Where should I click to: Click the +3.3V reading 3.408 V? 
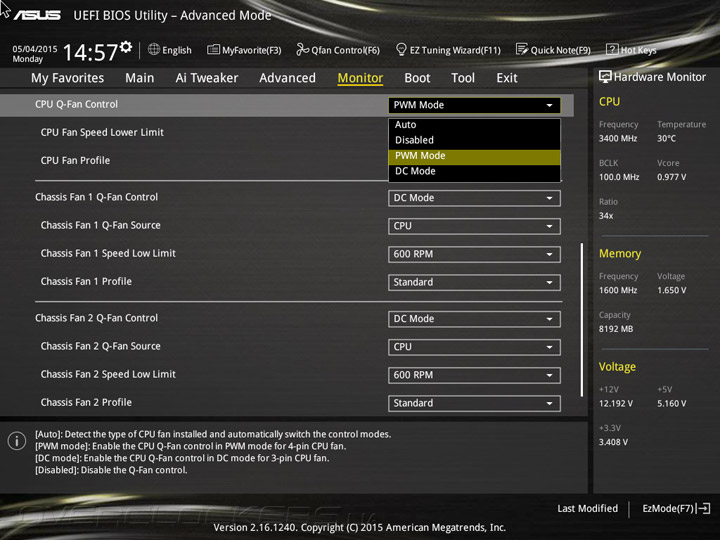[x=613, y=442]
